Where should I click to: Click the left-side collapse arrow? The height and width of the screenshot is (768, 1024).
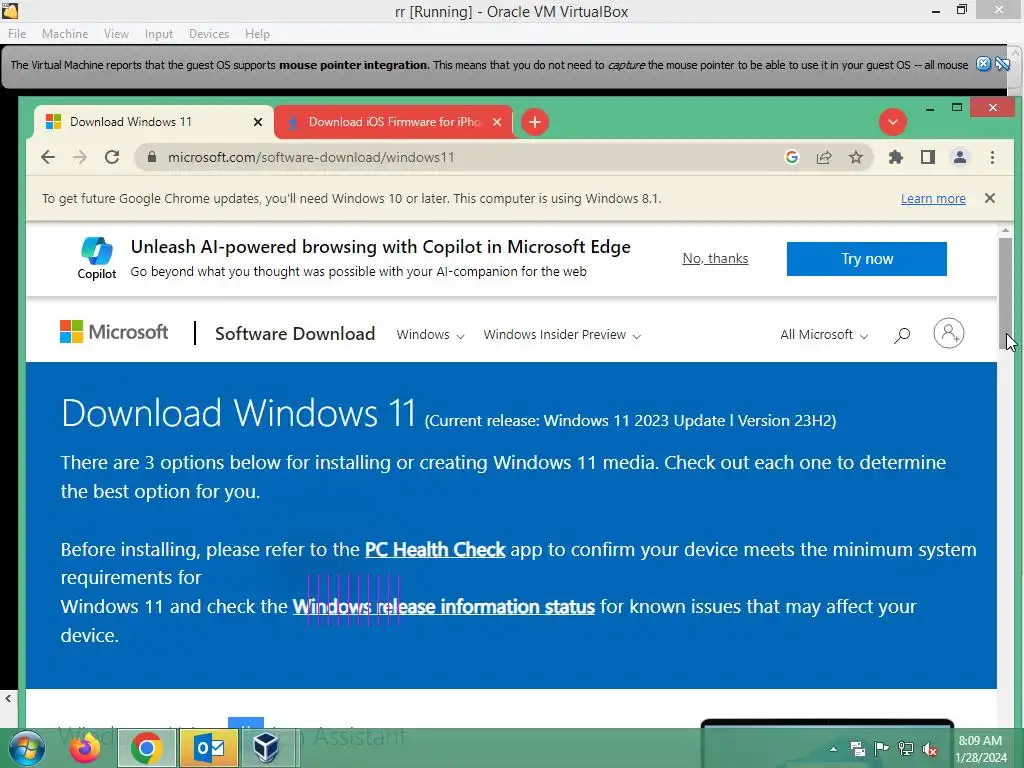point(8,698)
